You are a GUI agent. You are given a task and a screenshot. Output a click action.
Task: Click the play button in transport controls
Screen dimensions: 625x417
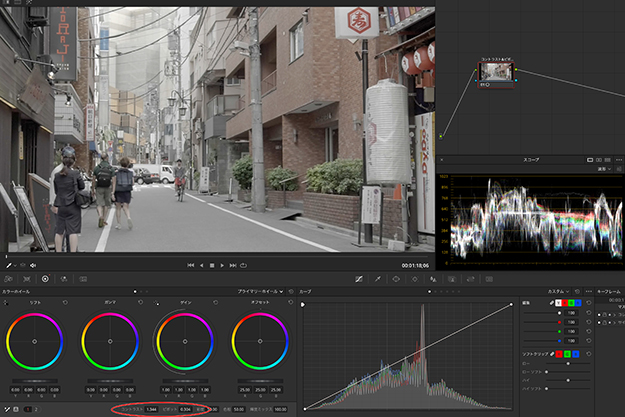click(221, 265)
